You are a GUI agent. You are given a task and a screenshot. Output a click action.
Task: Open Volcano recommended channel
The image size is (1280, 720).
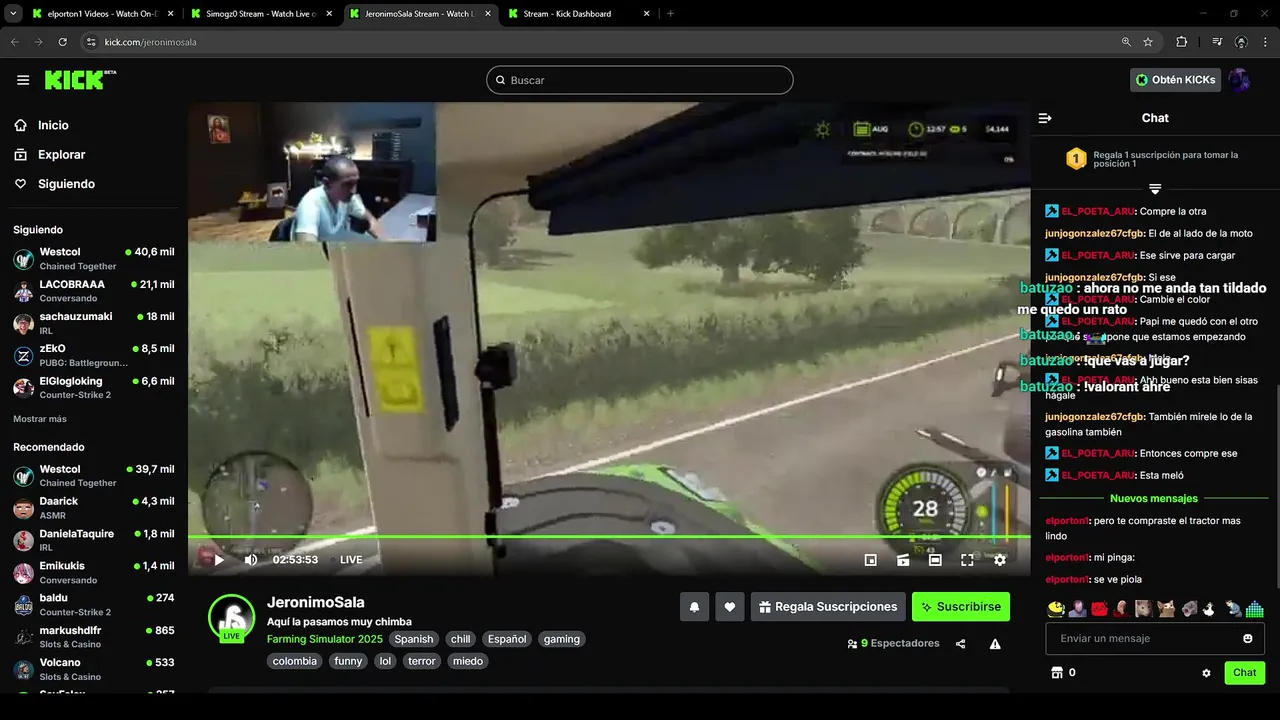click(x=94, y=669)
